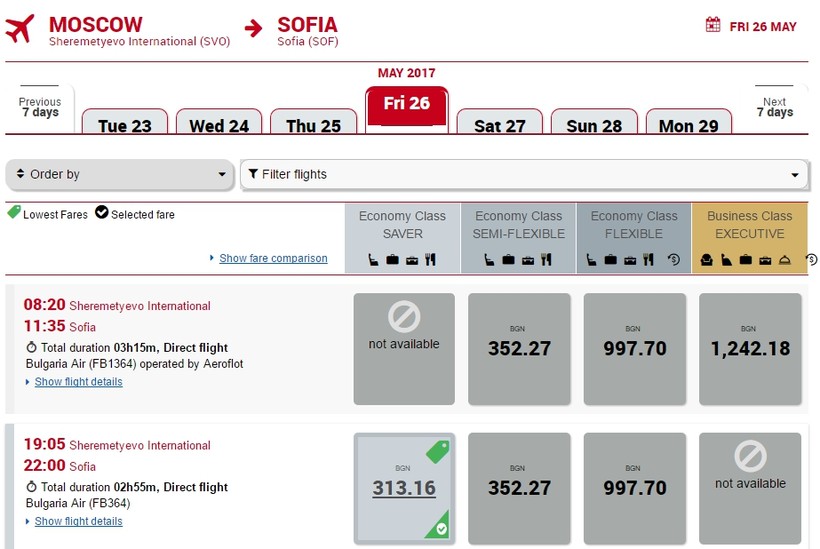Go to the Next 7 days
Image resolution: width=820 pixels, height=549 pixels.
(x=774, y=107)
